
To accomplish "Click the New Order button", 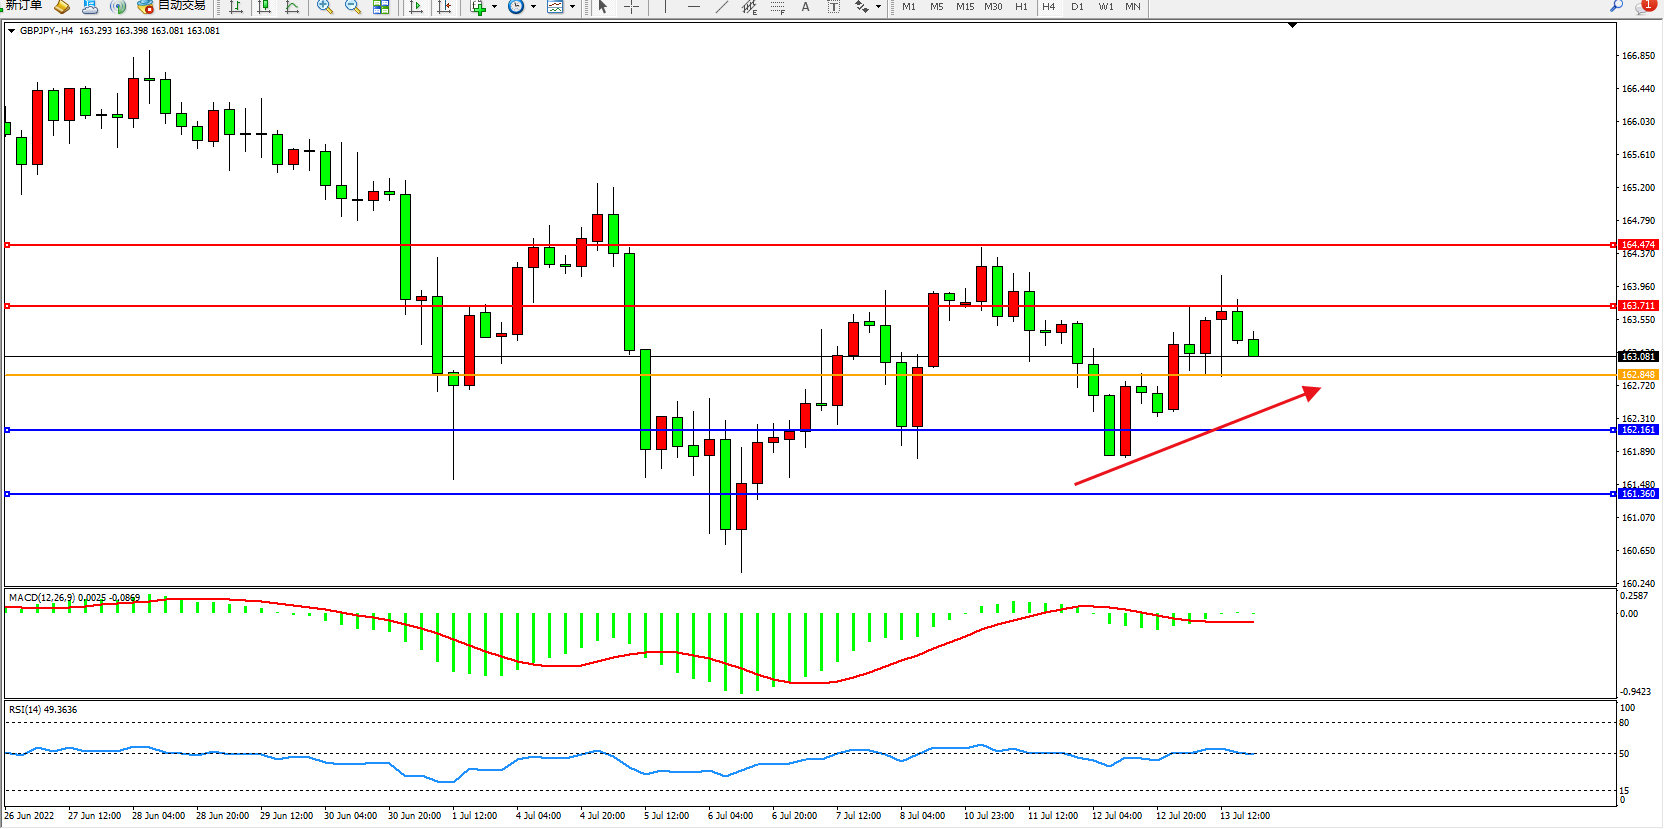I will click(22, 6).
